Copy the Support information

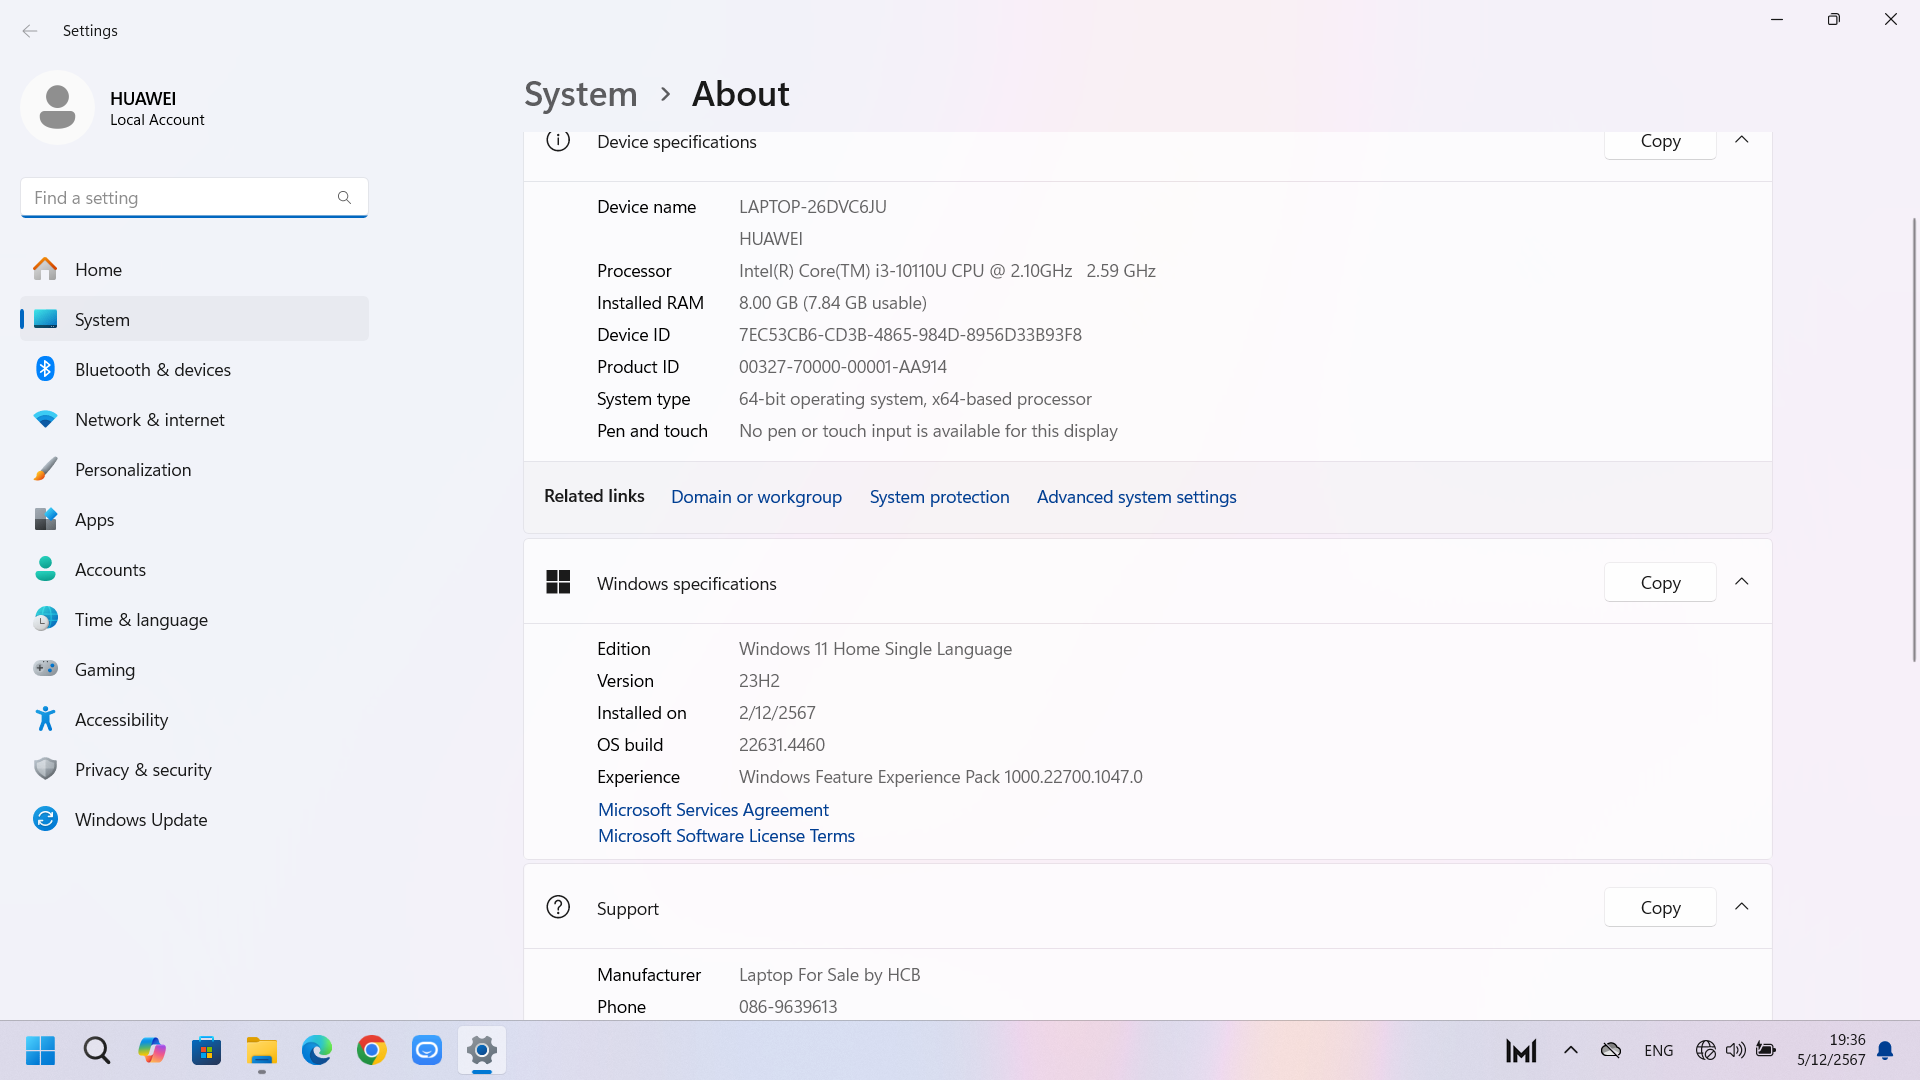(x=1660, y=908)
